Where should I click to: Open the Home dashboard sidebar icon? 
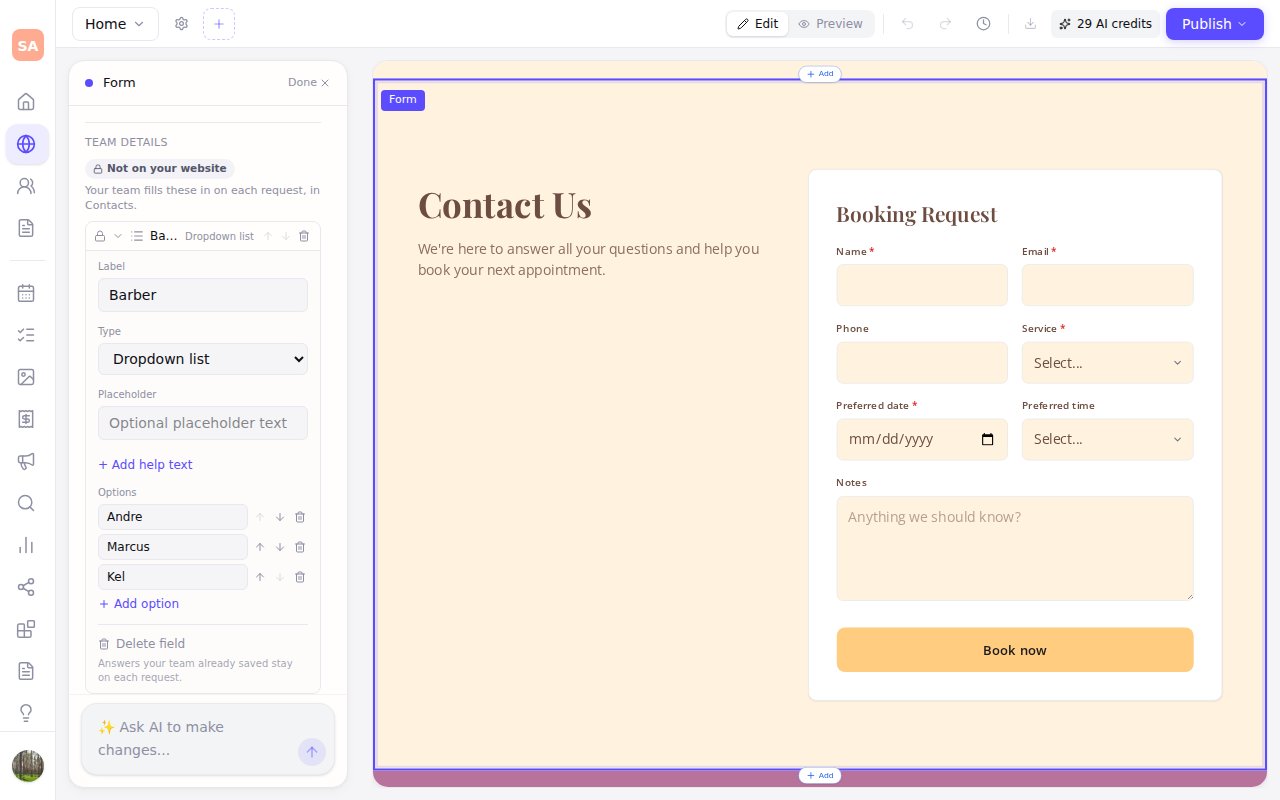(x=26, y=102)
